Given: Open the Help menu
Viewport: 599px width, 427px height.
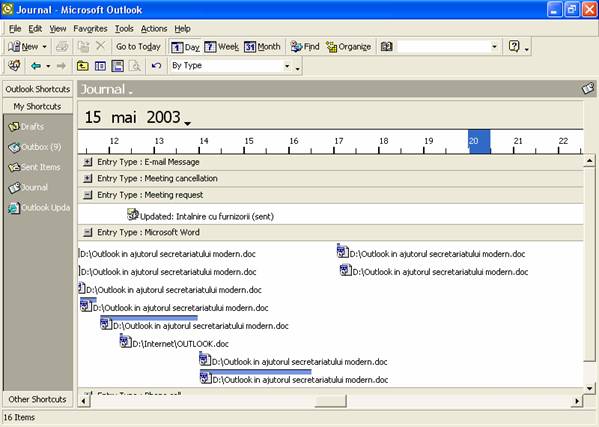Looking at the screenshot, I should click(x=182, y=29).
